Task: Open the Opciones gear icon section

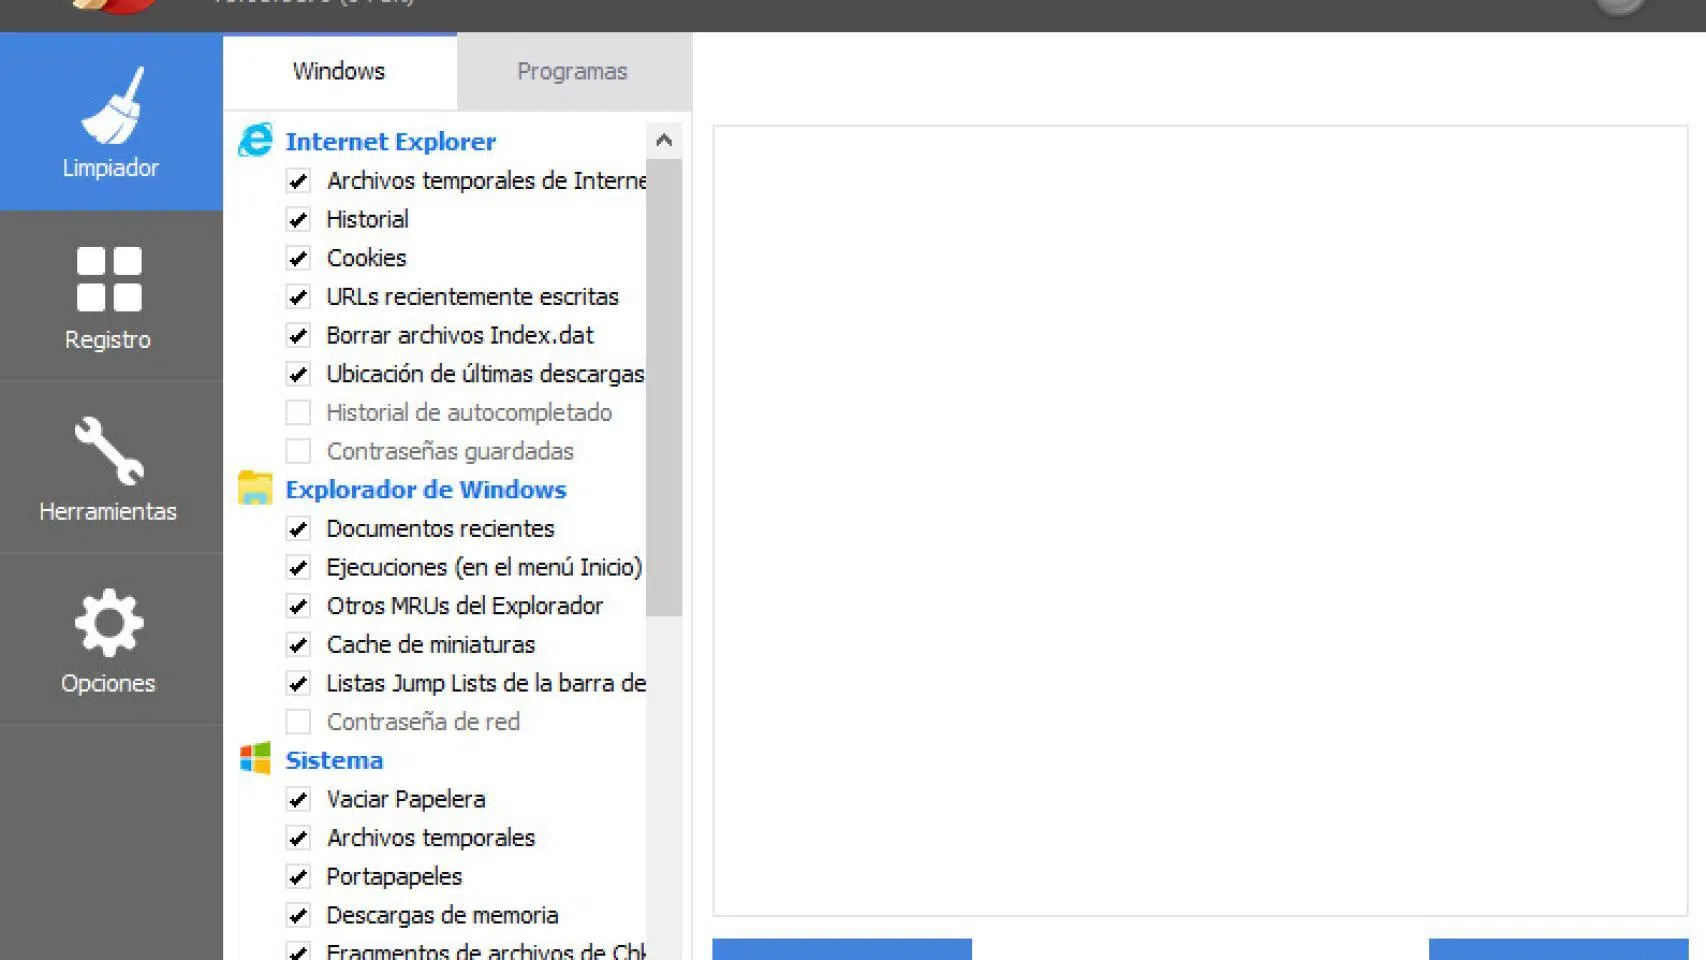Action: tap(109, 640)
